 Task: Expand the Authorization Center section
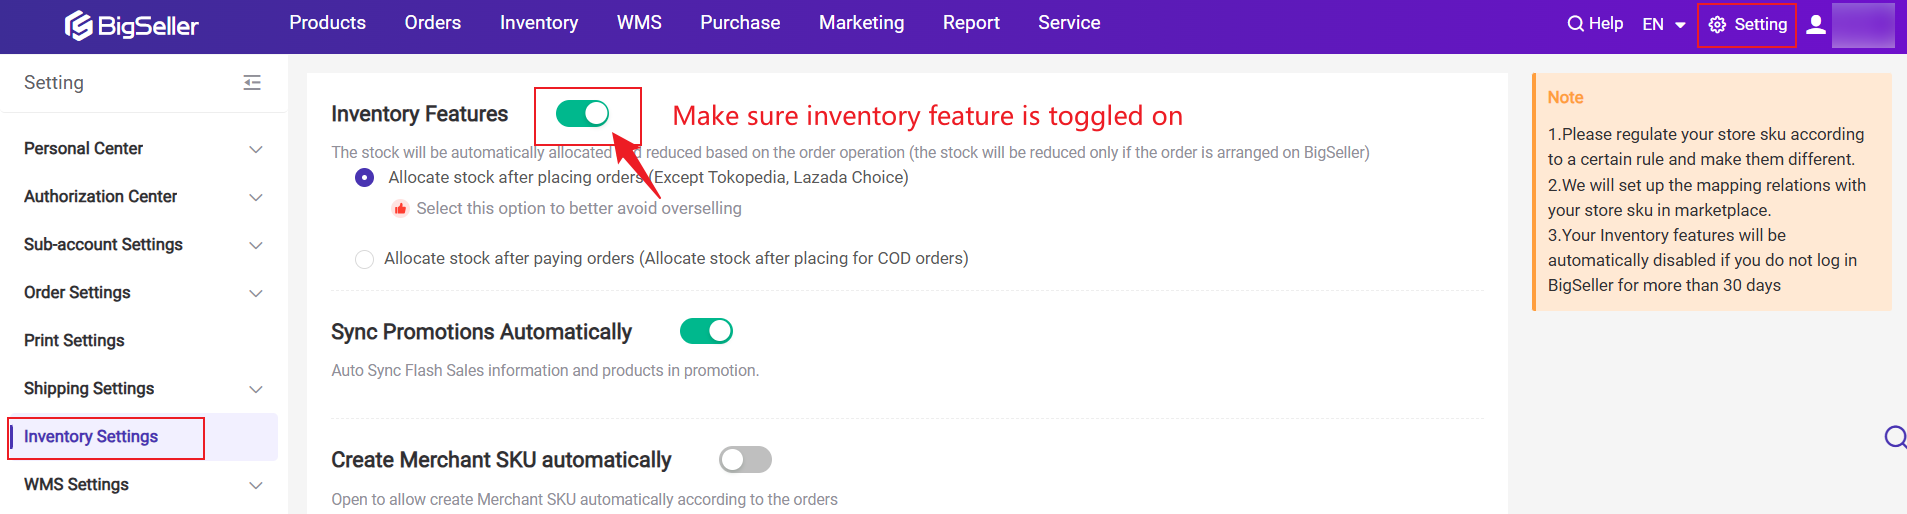[143, 197]
